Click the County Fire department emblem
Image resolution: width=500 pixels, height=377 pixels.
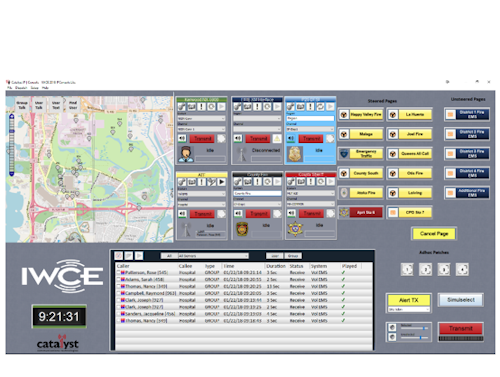click(x=242, y=229)
